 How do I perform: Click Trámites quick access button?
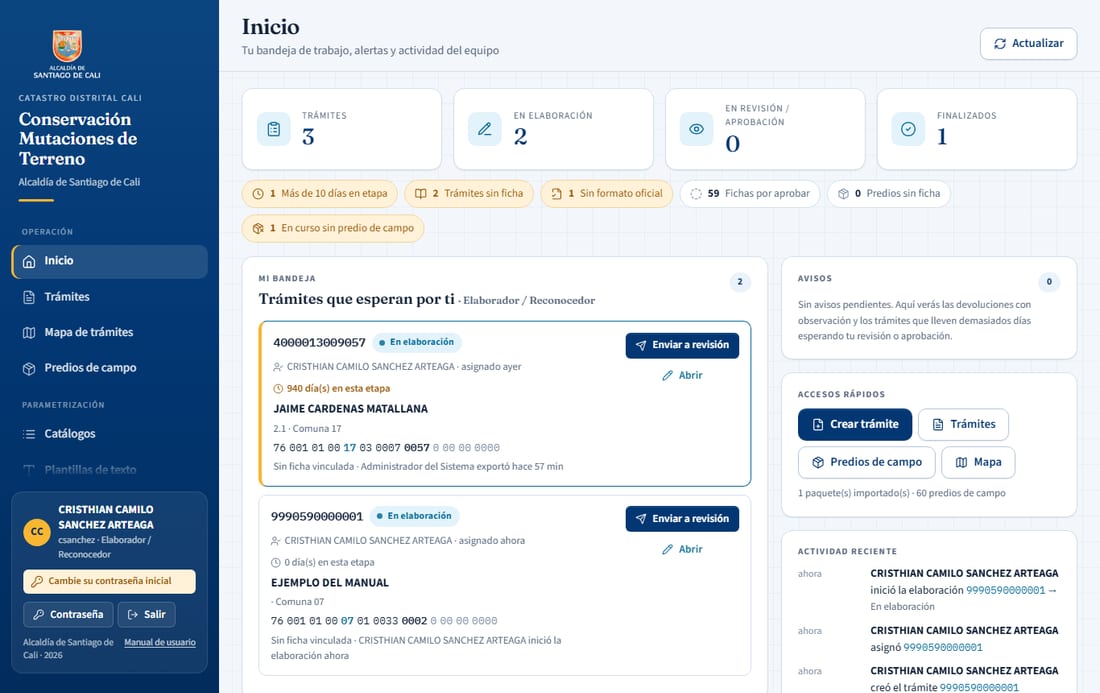[963, 424]
